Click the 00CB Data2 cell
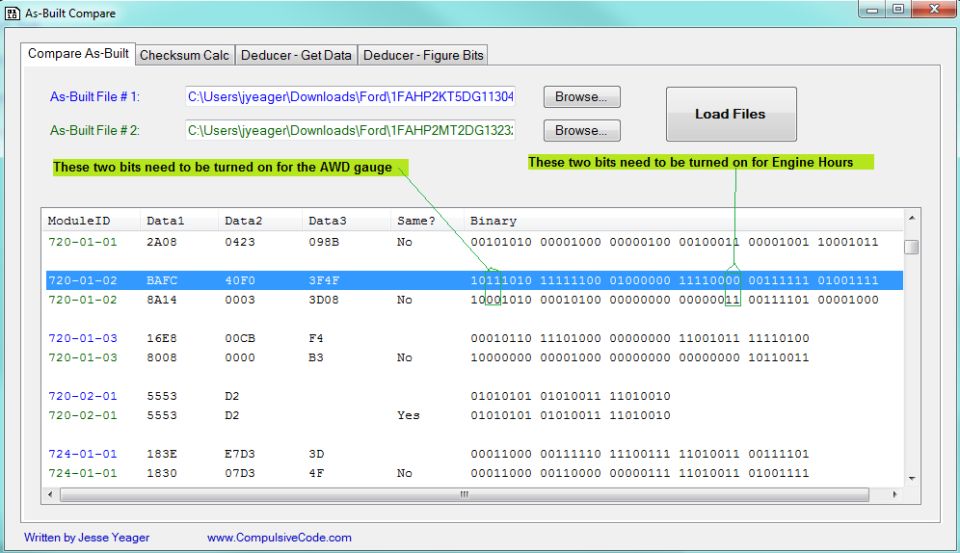 click(x=240, y=338)
